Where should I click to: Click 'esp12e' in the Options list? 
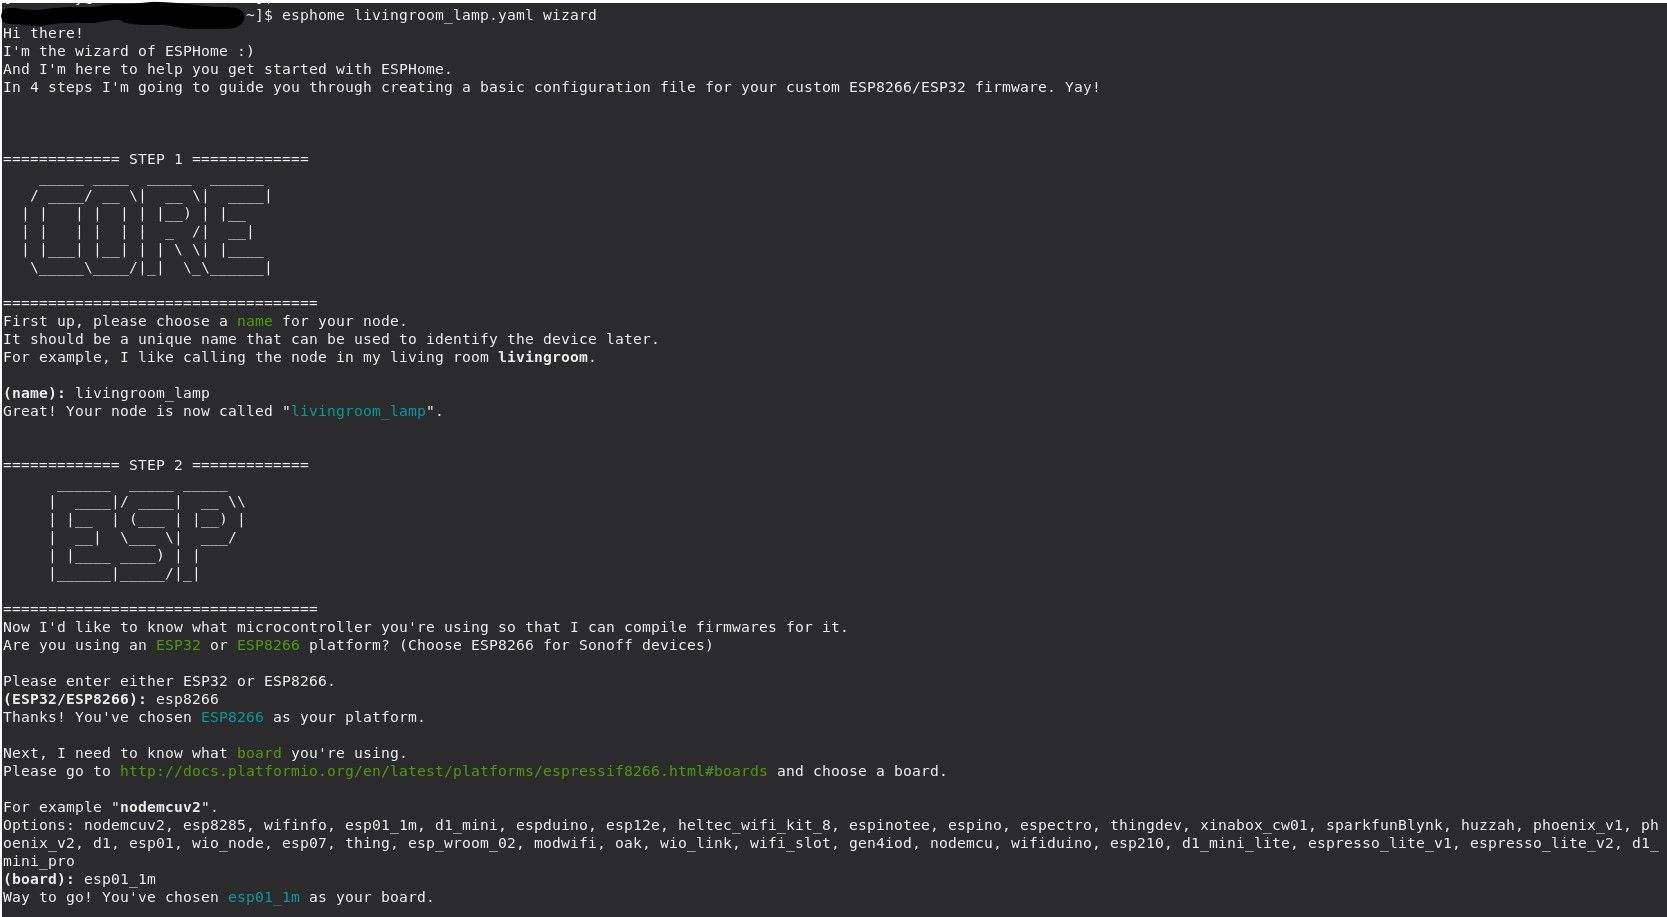coord(633,825)
